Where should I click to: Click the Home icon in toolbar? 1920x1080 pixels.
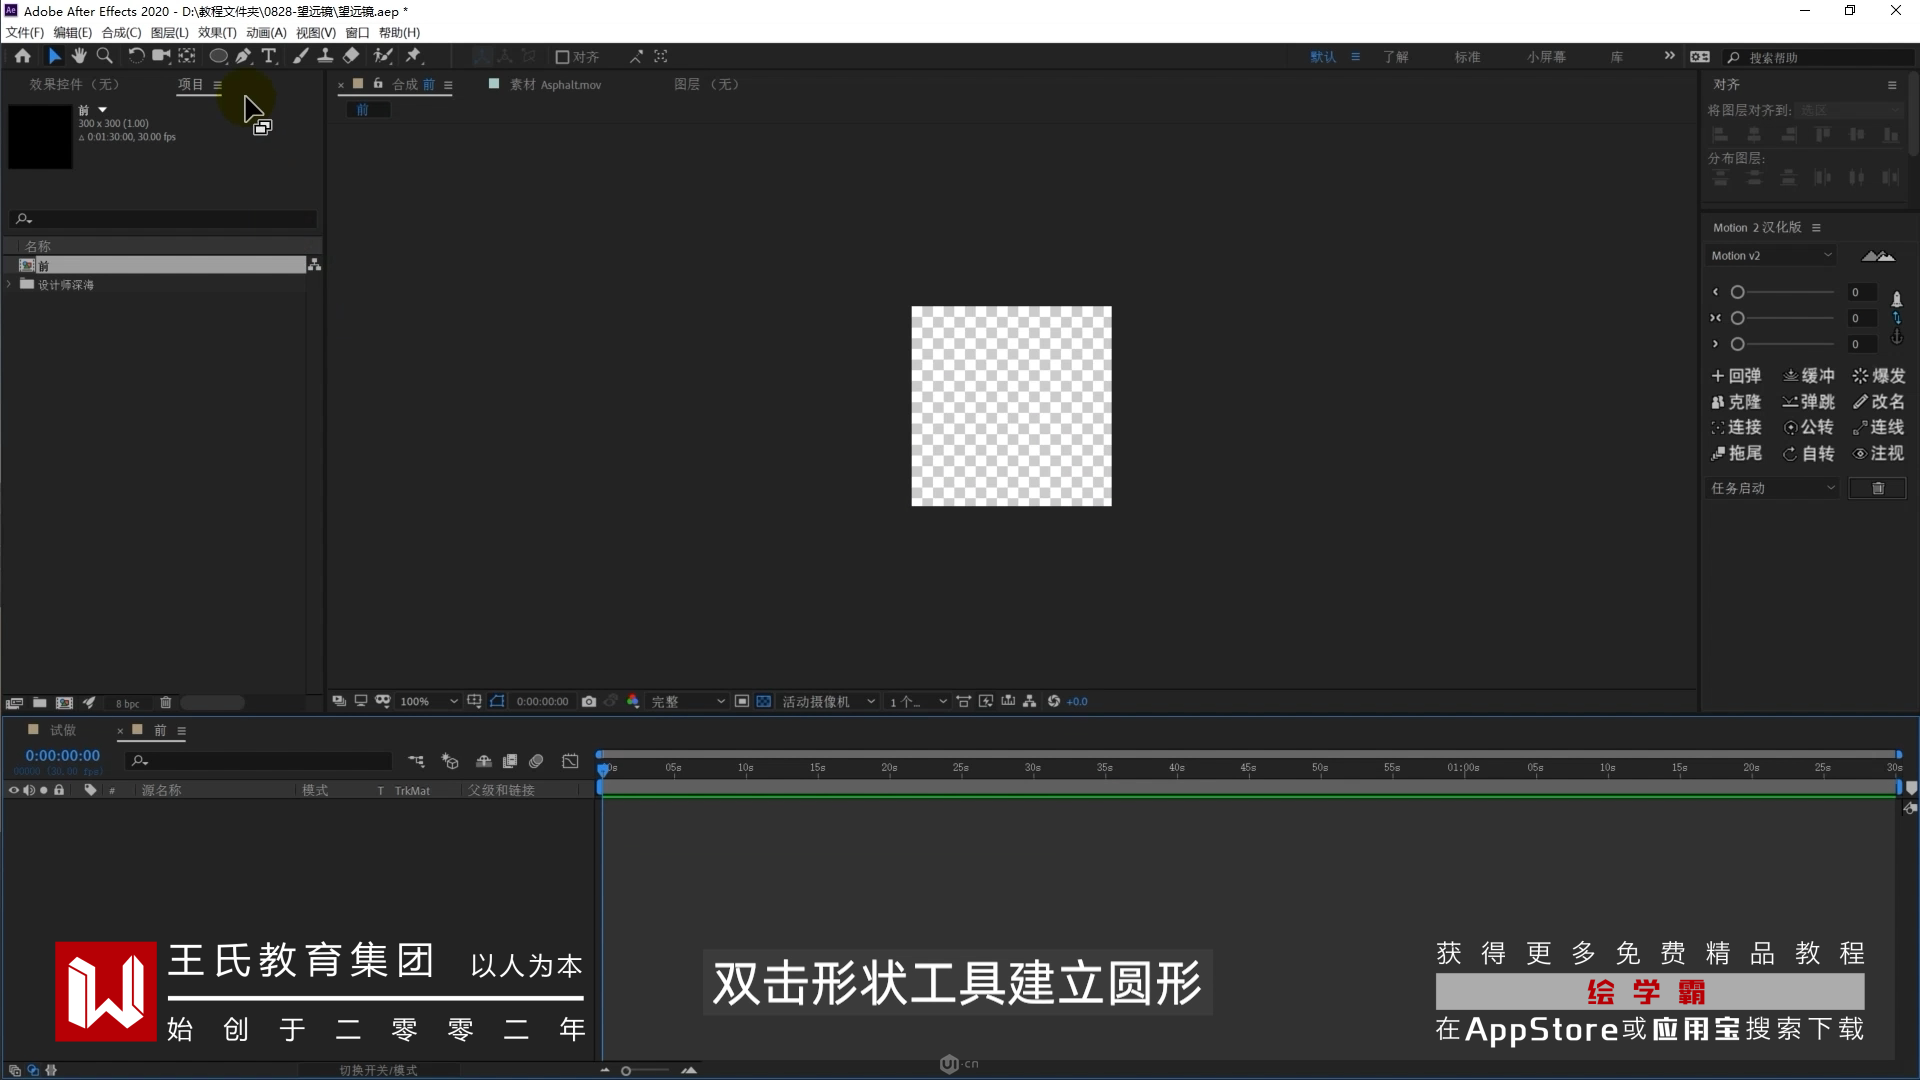22,56
